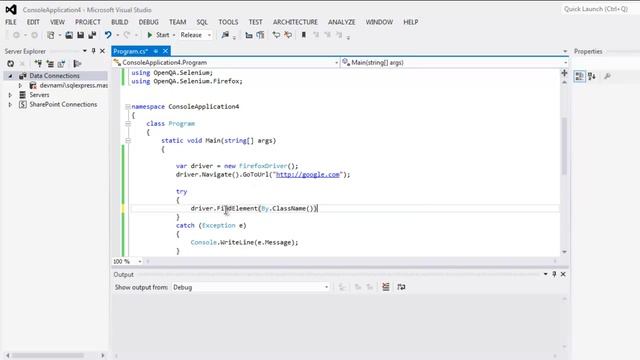
Task: Expand the Servers node
Action: point(10,95)
